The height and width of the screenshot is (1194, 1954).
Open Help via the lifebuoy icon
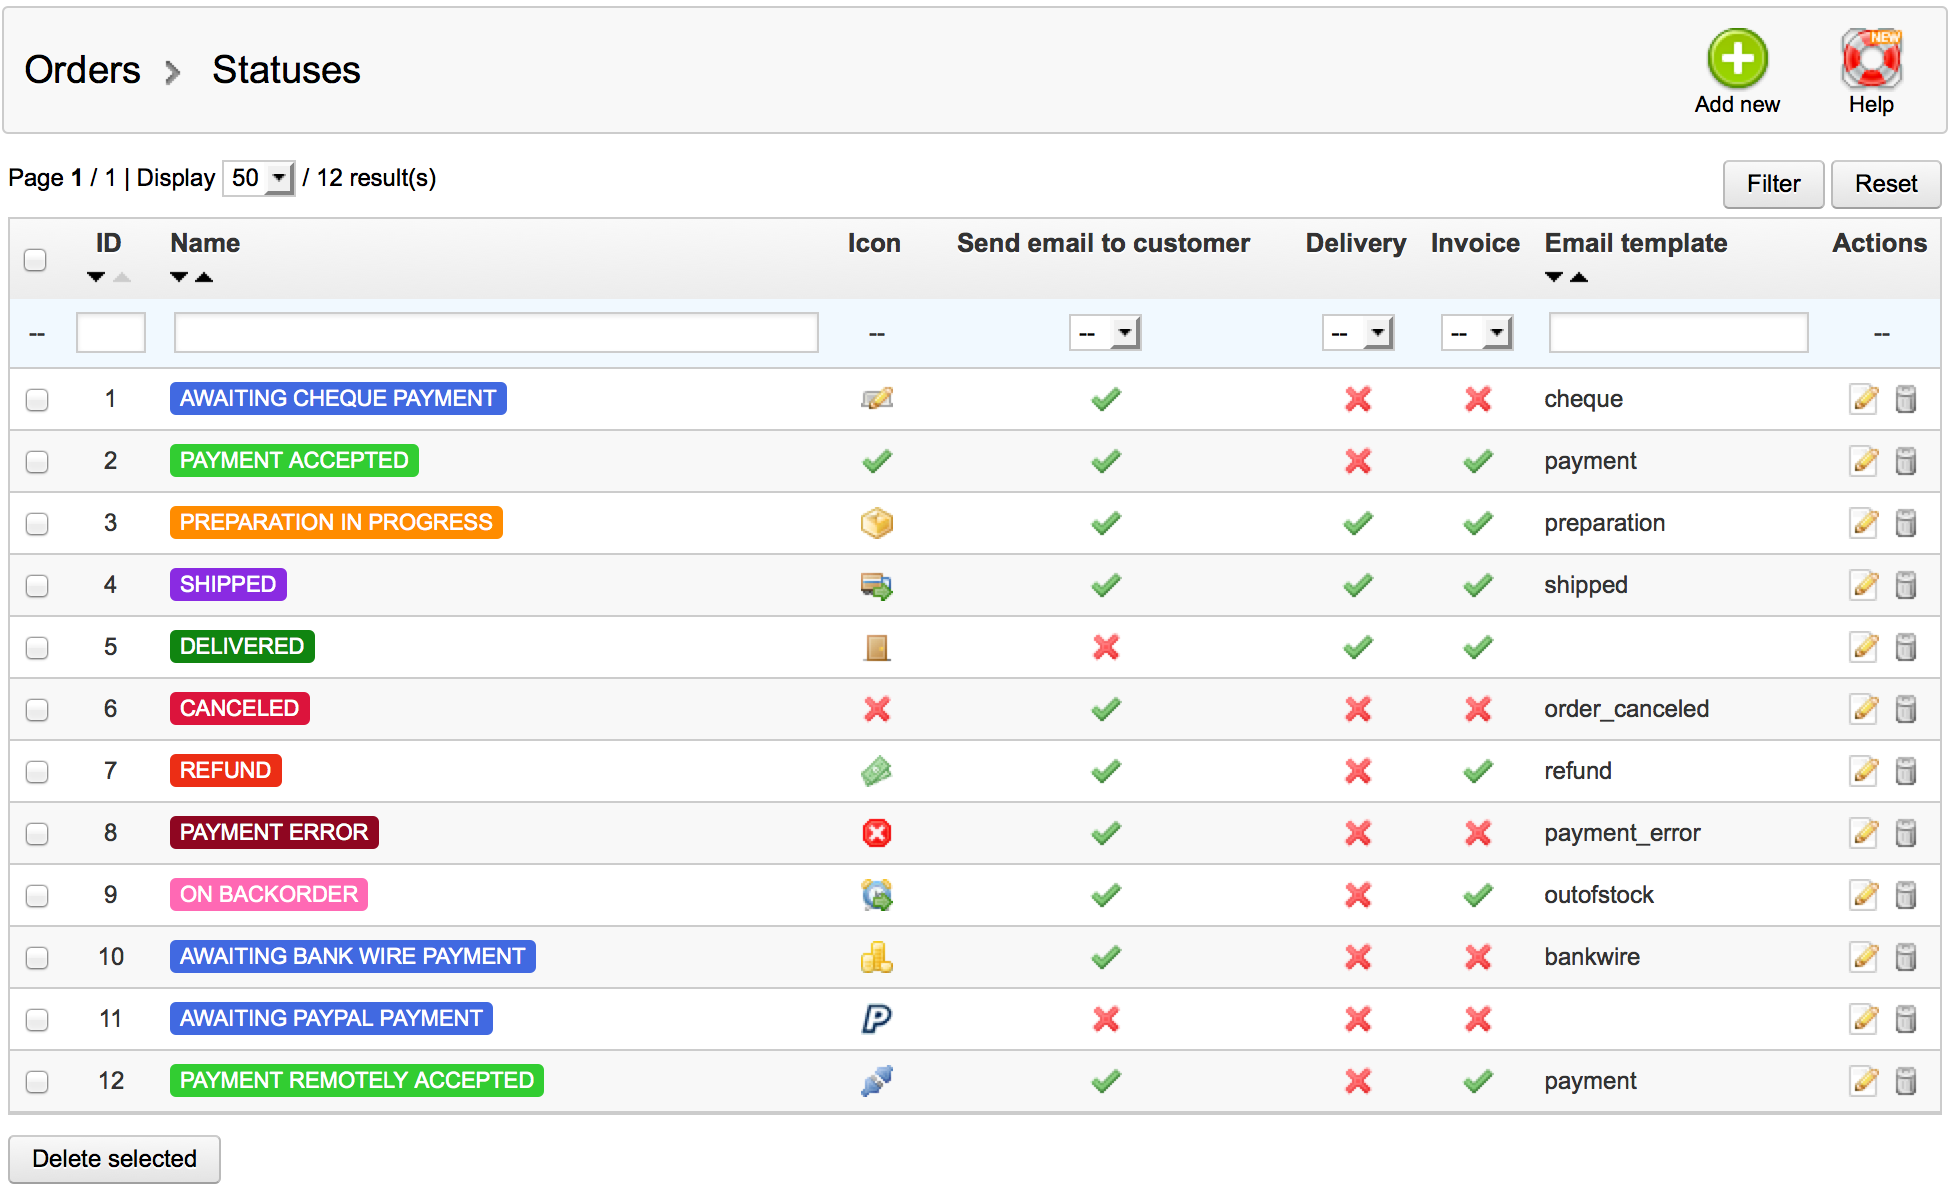(x=1870, y=58)
